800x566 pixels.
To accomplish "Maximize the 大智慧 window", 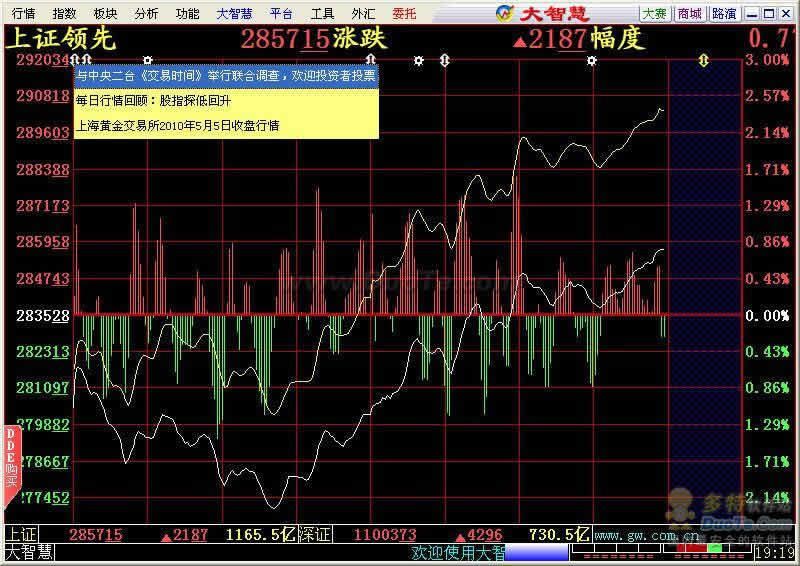I will coord(769,14).
